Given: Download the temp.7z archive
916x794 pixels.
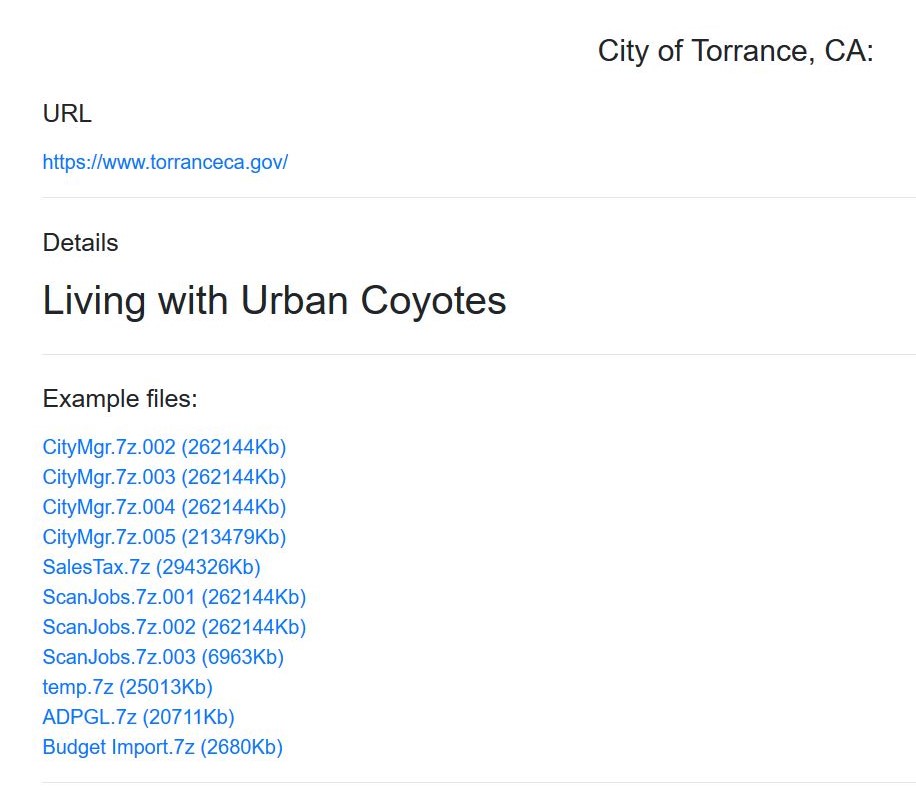Looking at the screenshot, I should point(127,687).
